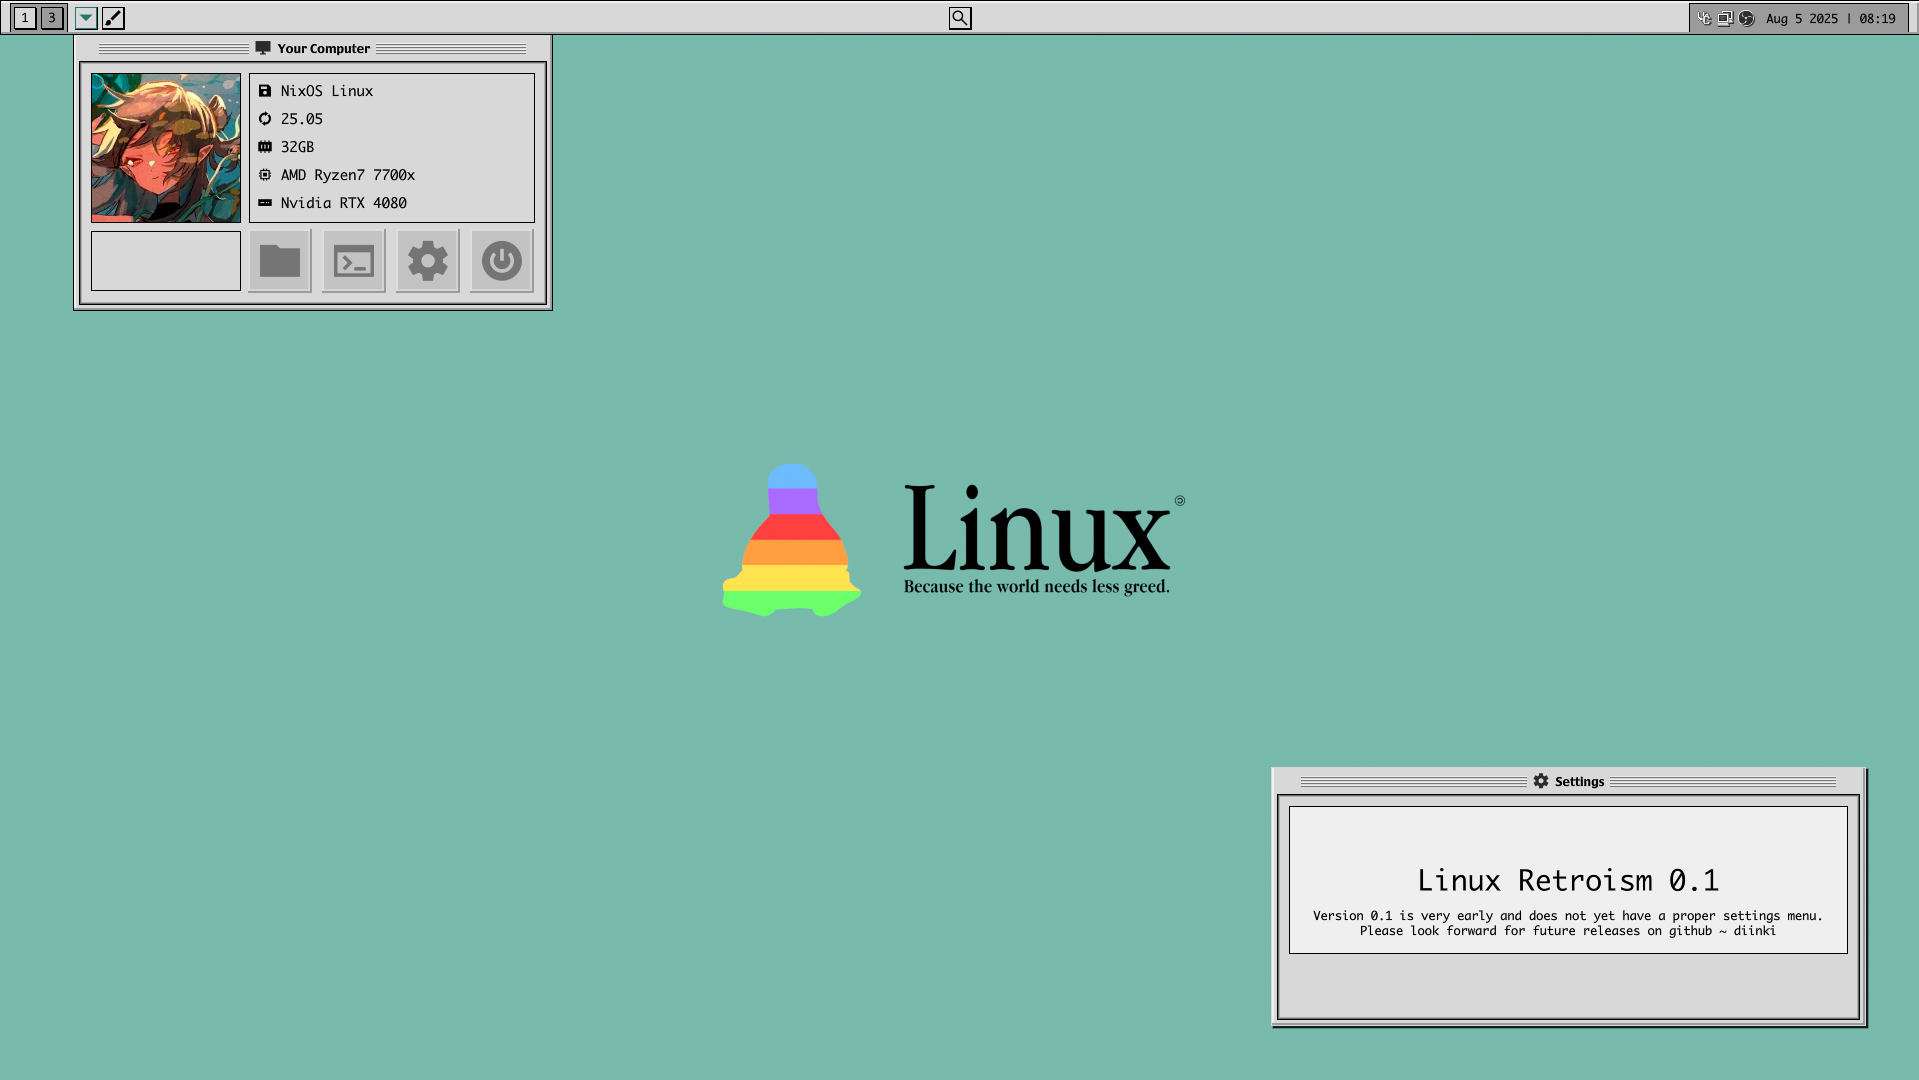1919x1080 pixels.
Task: Click the anime avatar thumbnail image
Action: [x=165, y=147]
